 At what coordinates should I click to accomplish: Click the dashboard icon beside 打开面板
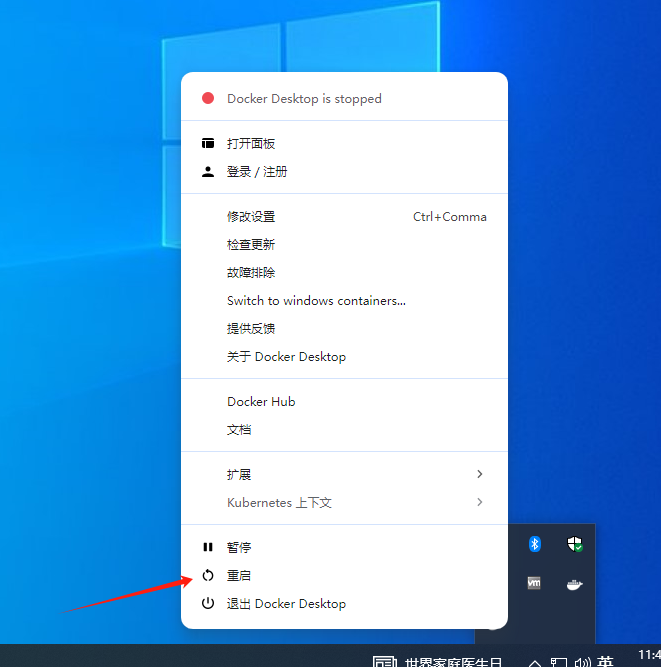(208, 143)
